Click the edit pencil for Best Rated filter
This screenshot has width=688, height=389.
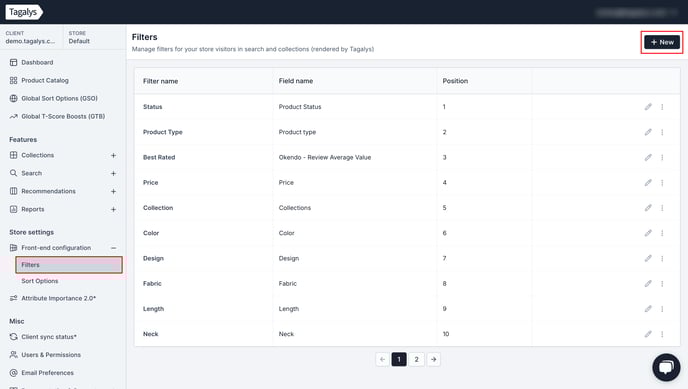tap(648, 157)
